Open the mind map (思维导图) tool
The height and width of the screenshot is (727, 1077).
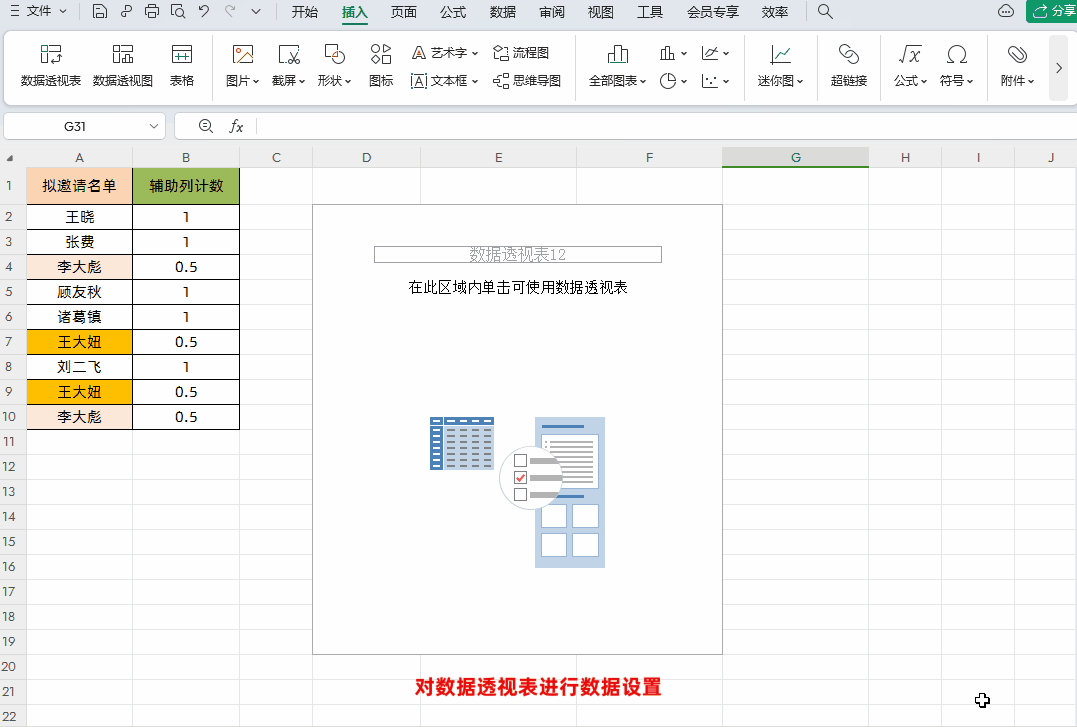(527, 81)
